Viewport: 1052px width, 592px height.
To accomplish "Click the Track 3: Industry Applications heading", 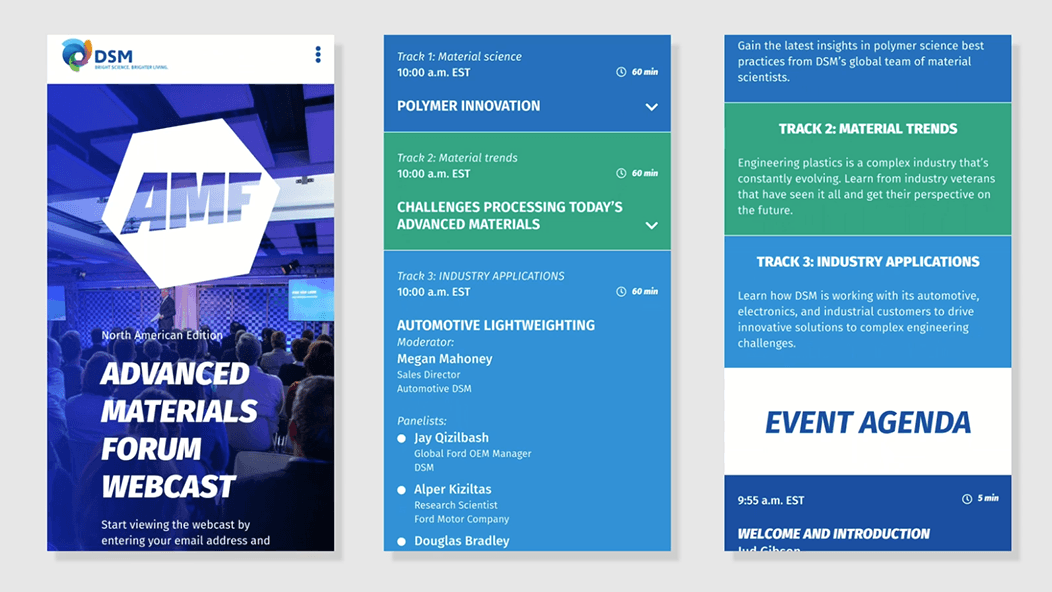I will [867, 262].
